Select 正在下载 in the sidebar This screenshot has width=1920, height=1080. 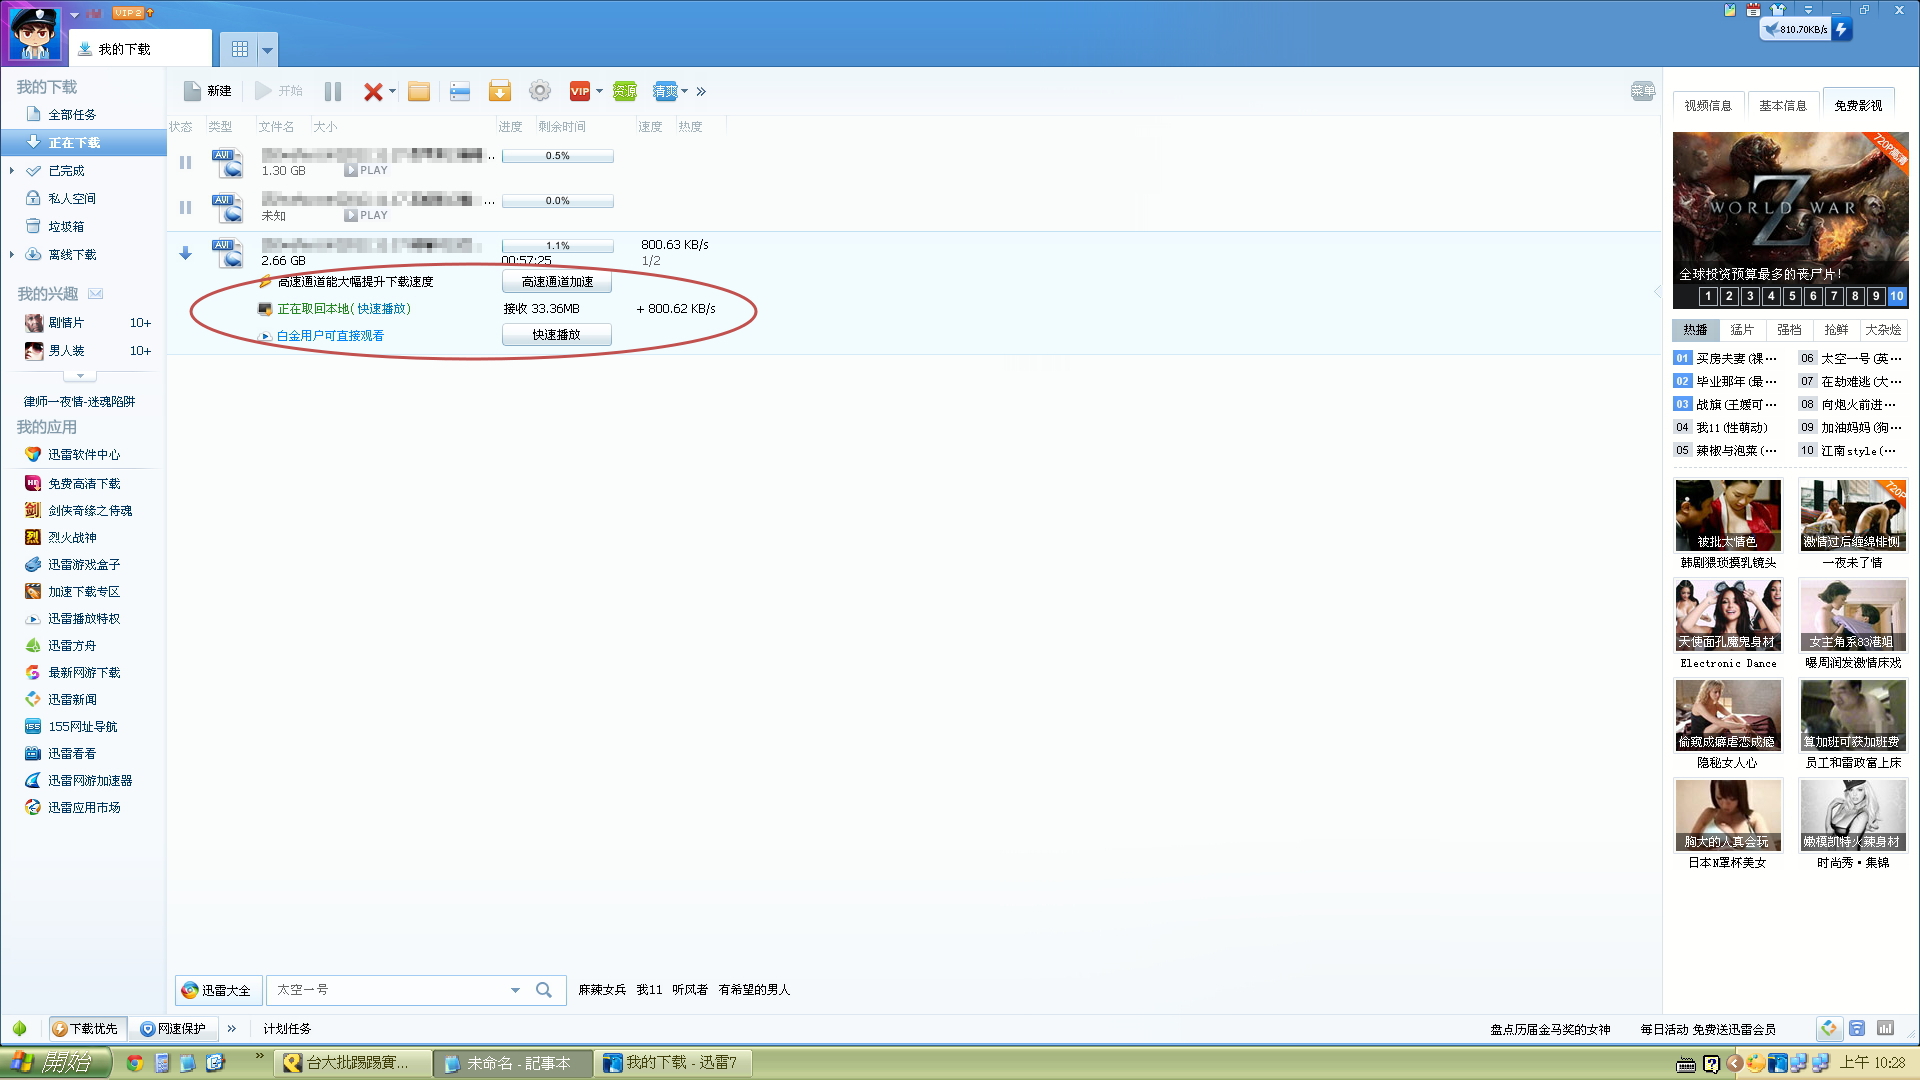[x=74, y=143]
